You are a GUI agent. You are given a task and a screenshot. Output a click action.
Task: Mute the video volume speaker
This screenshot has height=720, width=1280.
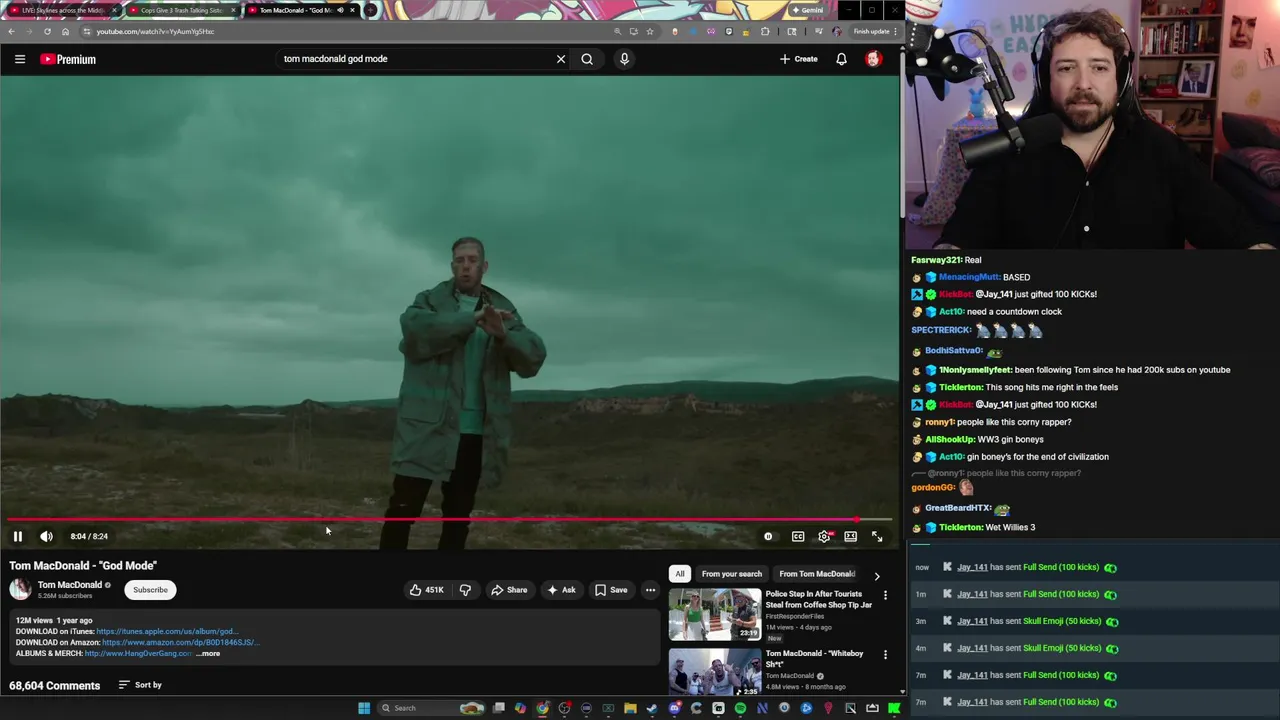[x=46, y=536]
